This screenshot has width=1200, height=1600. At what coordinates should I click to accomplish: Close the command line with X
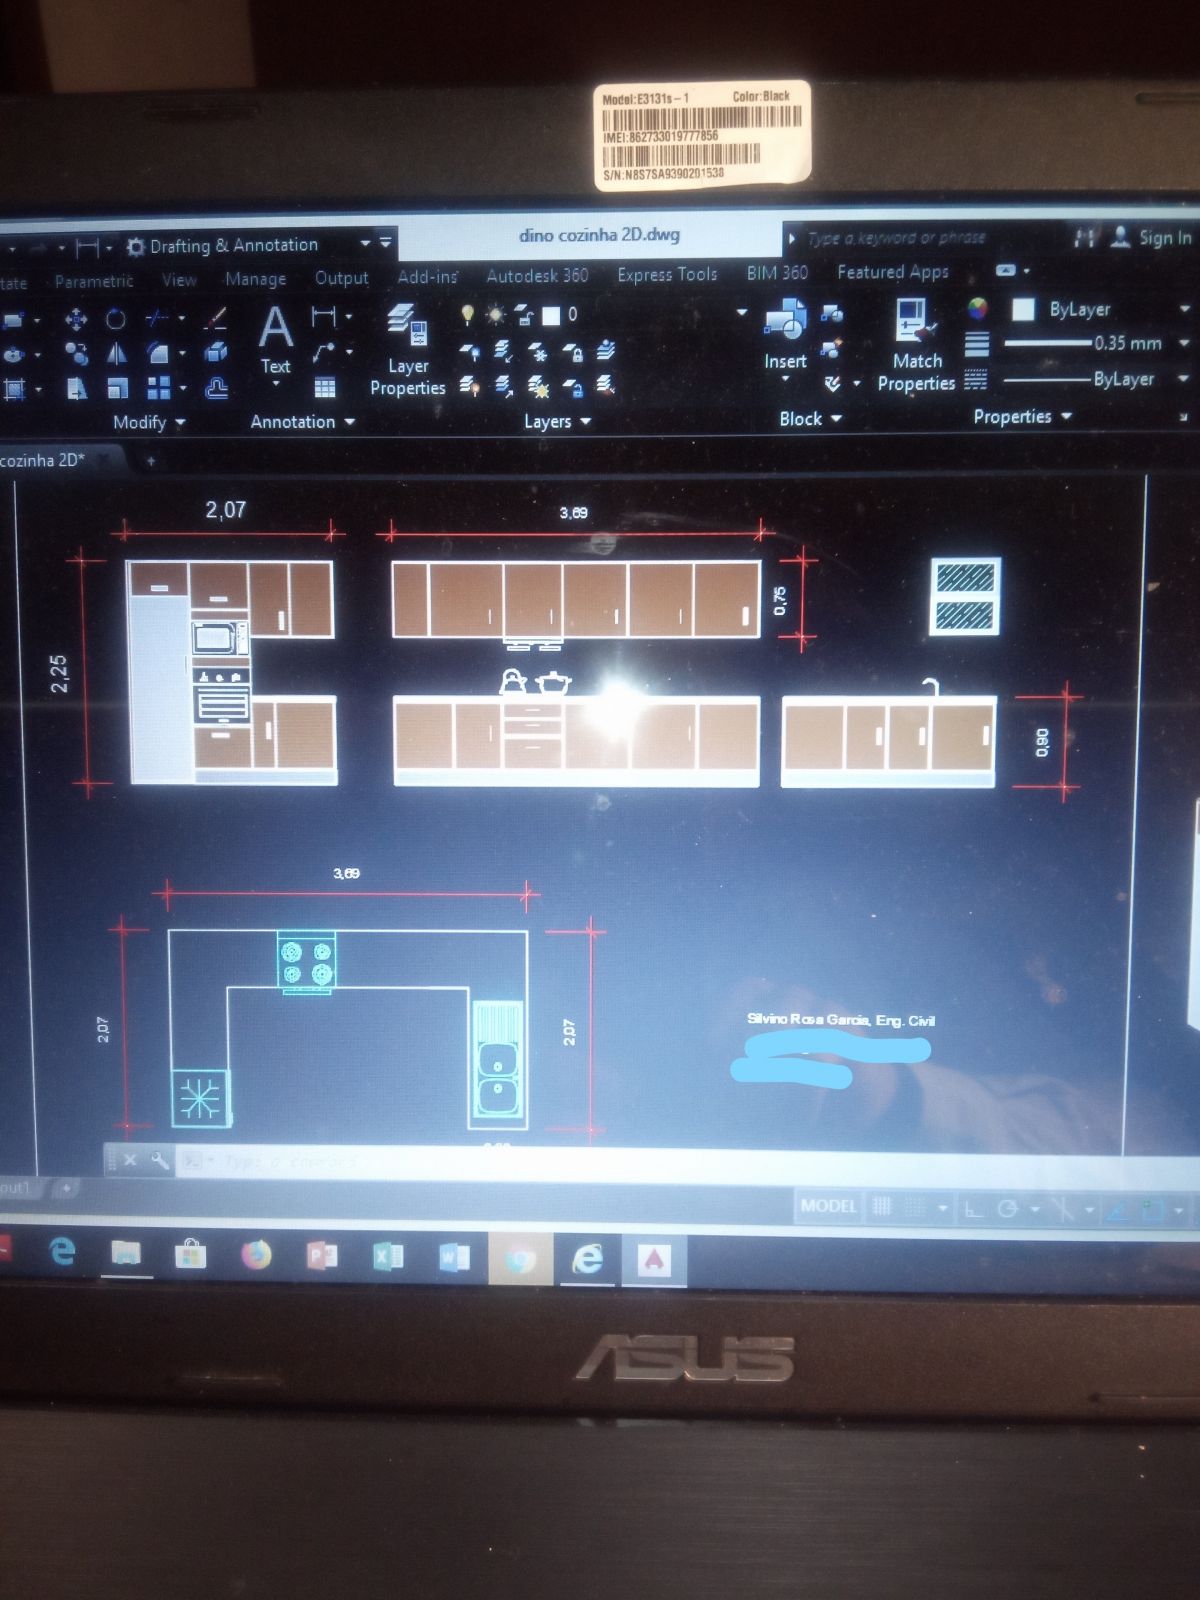130,1160
